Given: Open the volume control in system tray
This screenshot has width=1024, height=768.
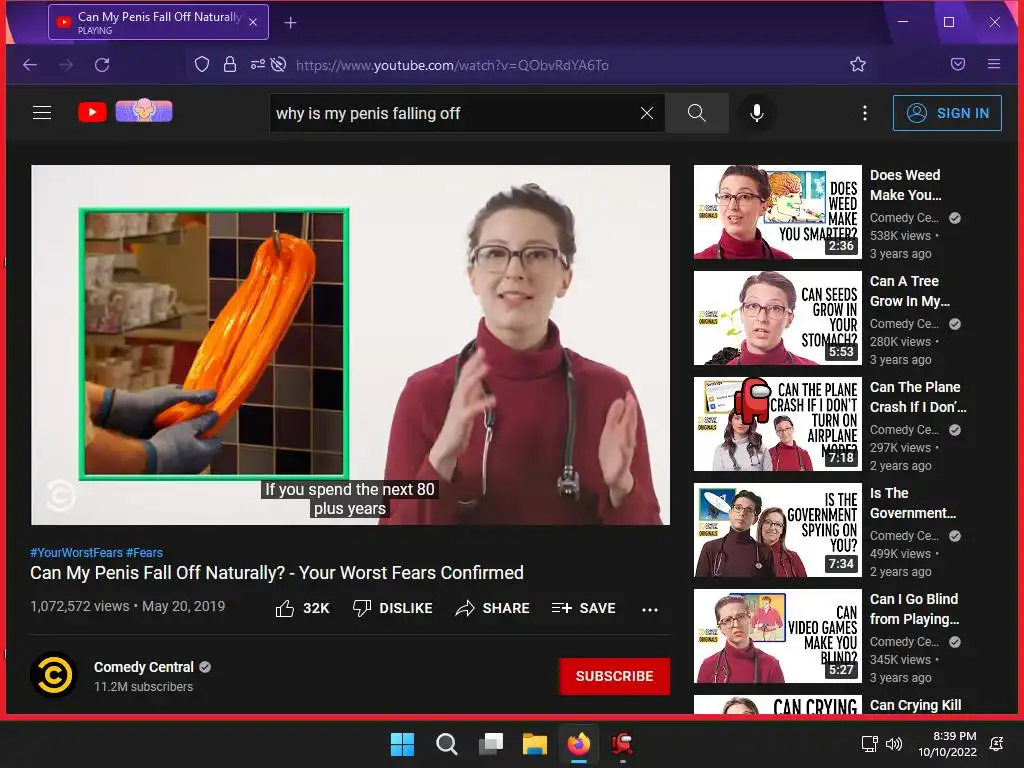Looking at the screenshot, I should pyautogui.click(x=893, y=744).
